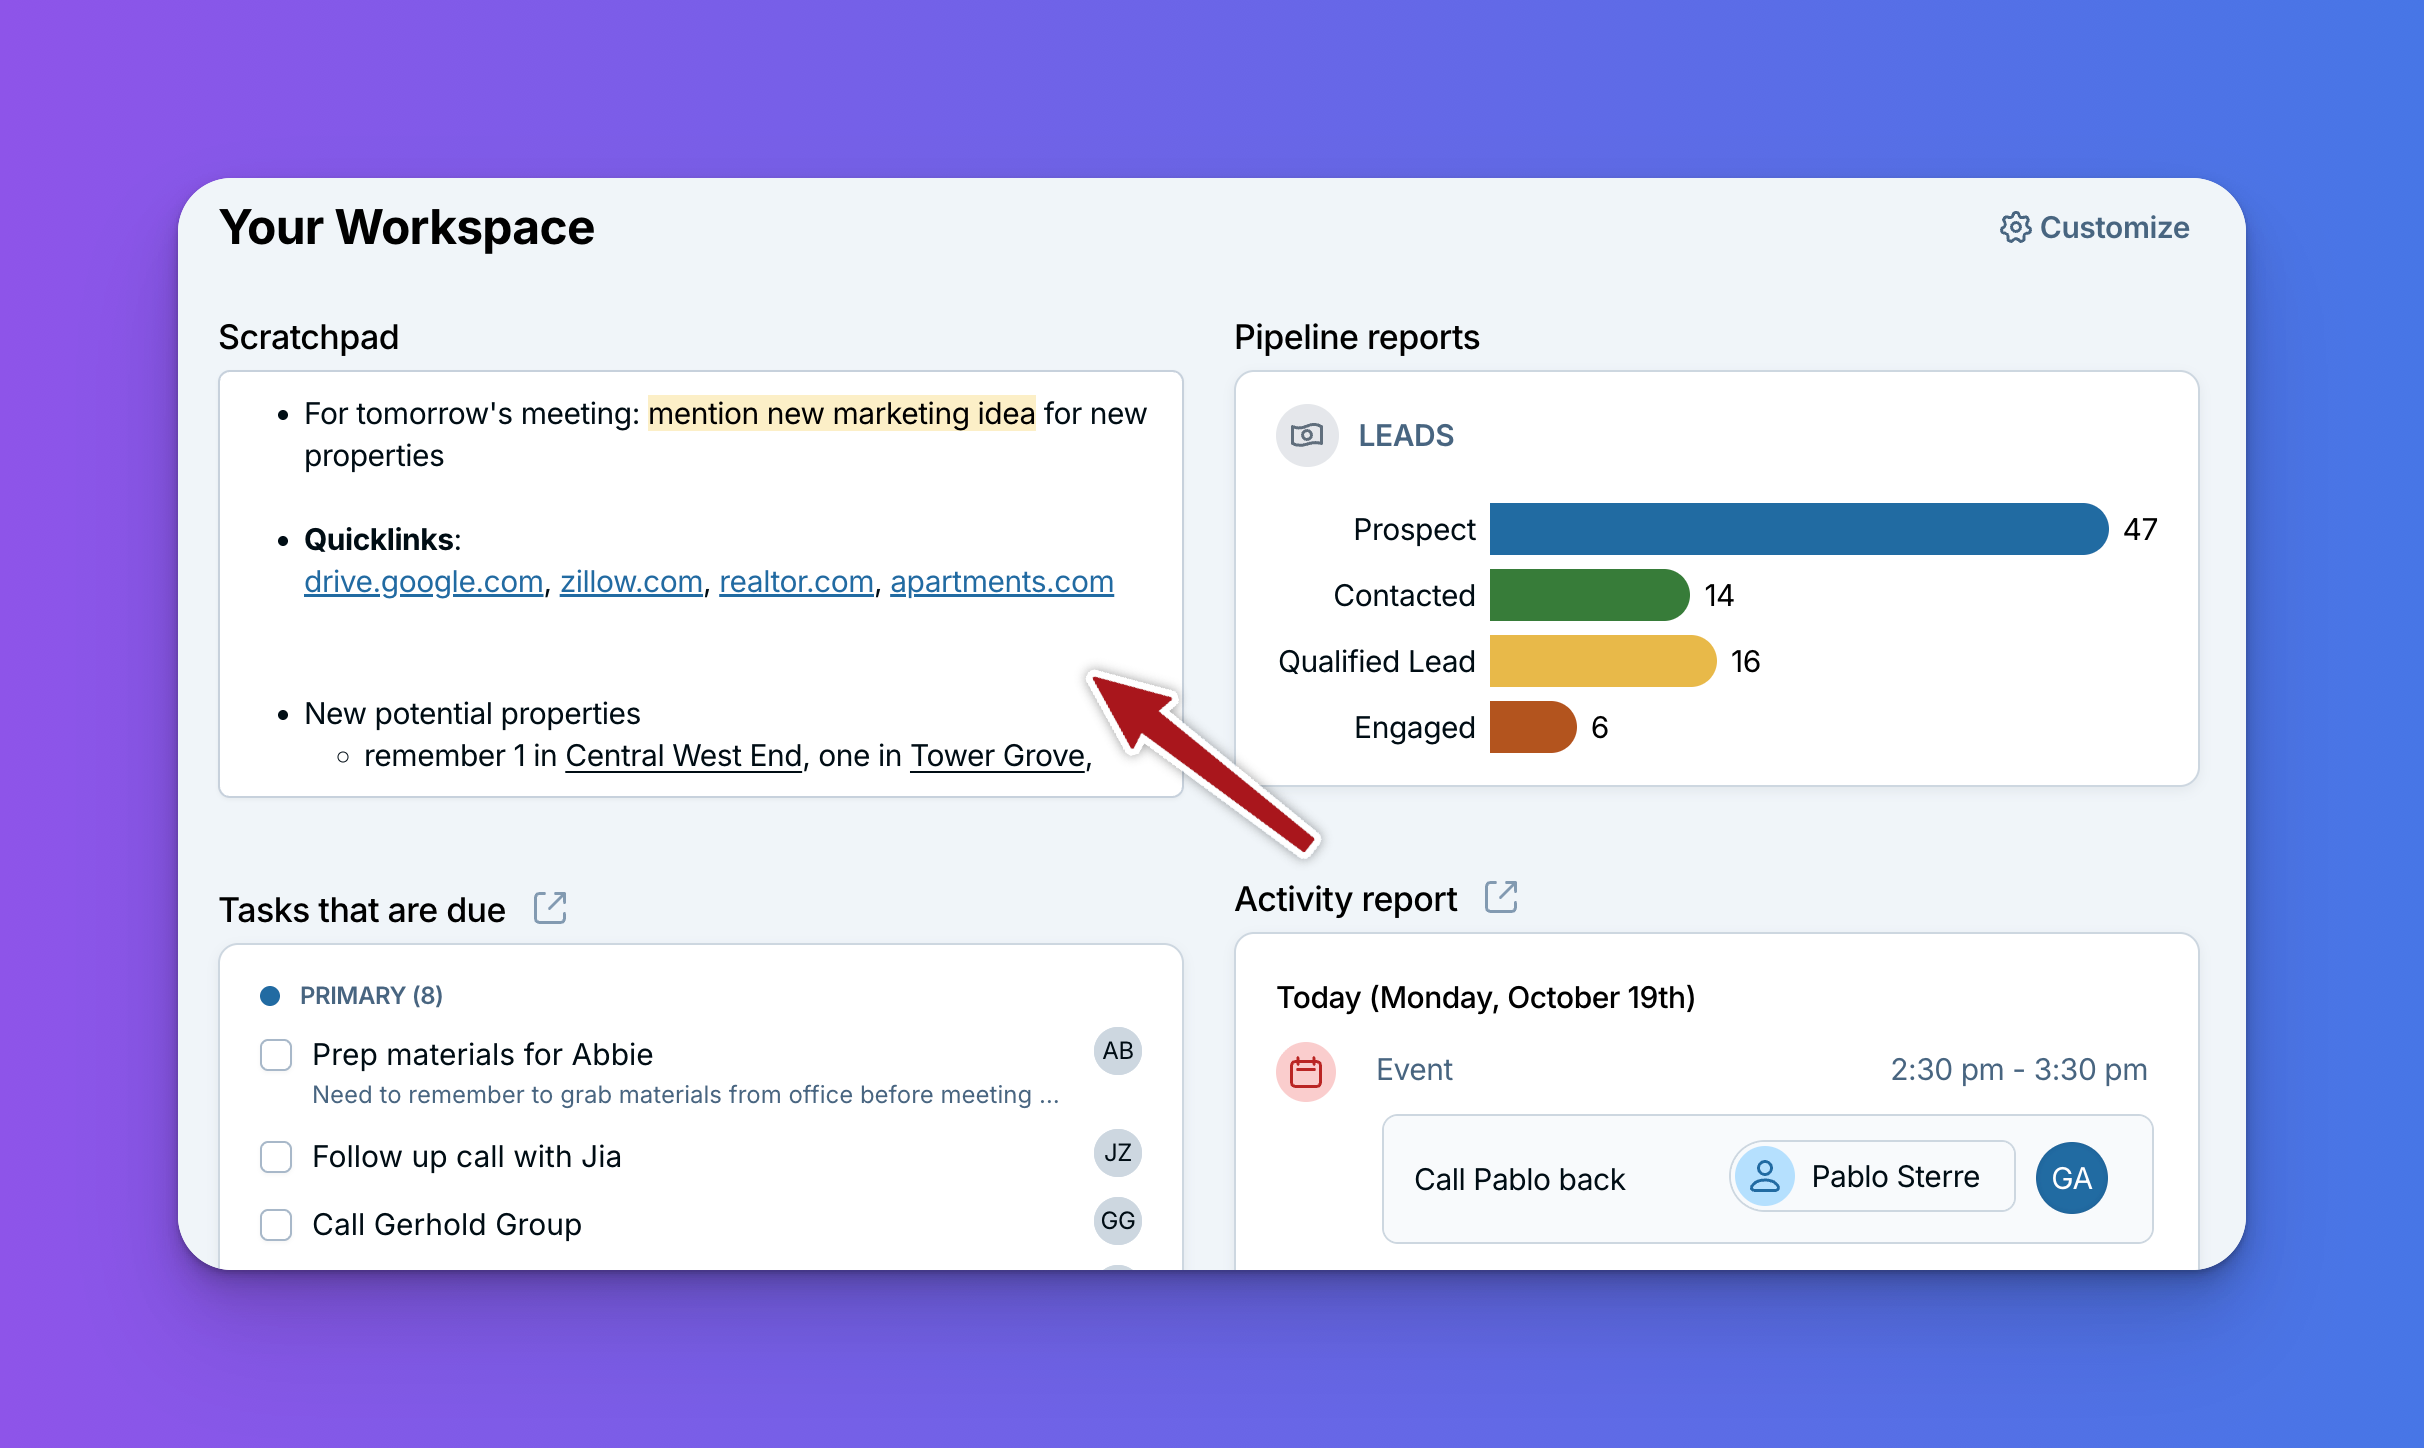Click the Tower Grove link
Viewport: 2424px width, 1448px height.
(x=998, y=755)
